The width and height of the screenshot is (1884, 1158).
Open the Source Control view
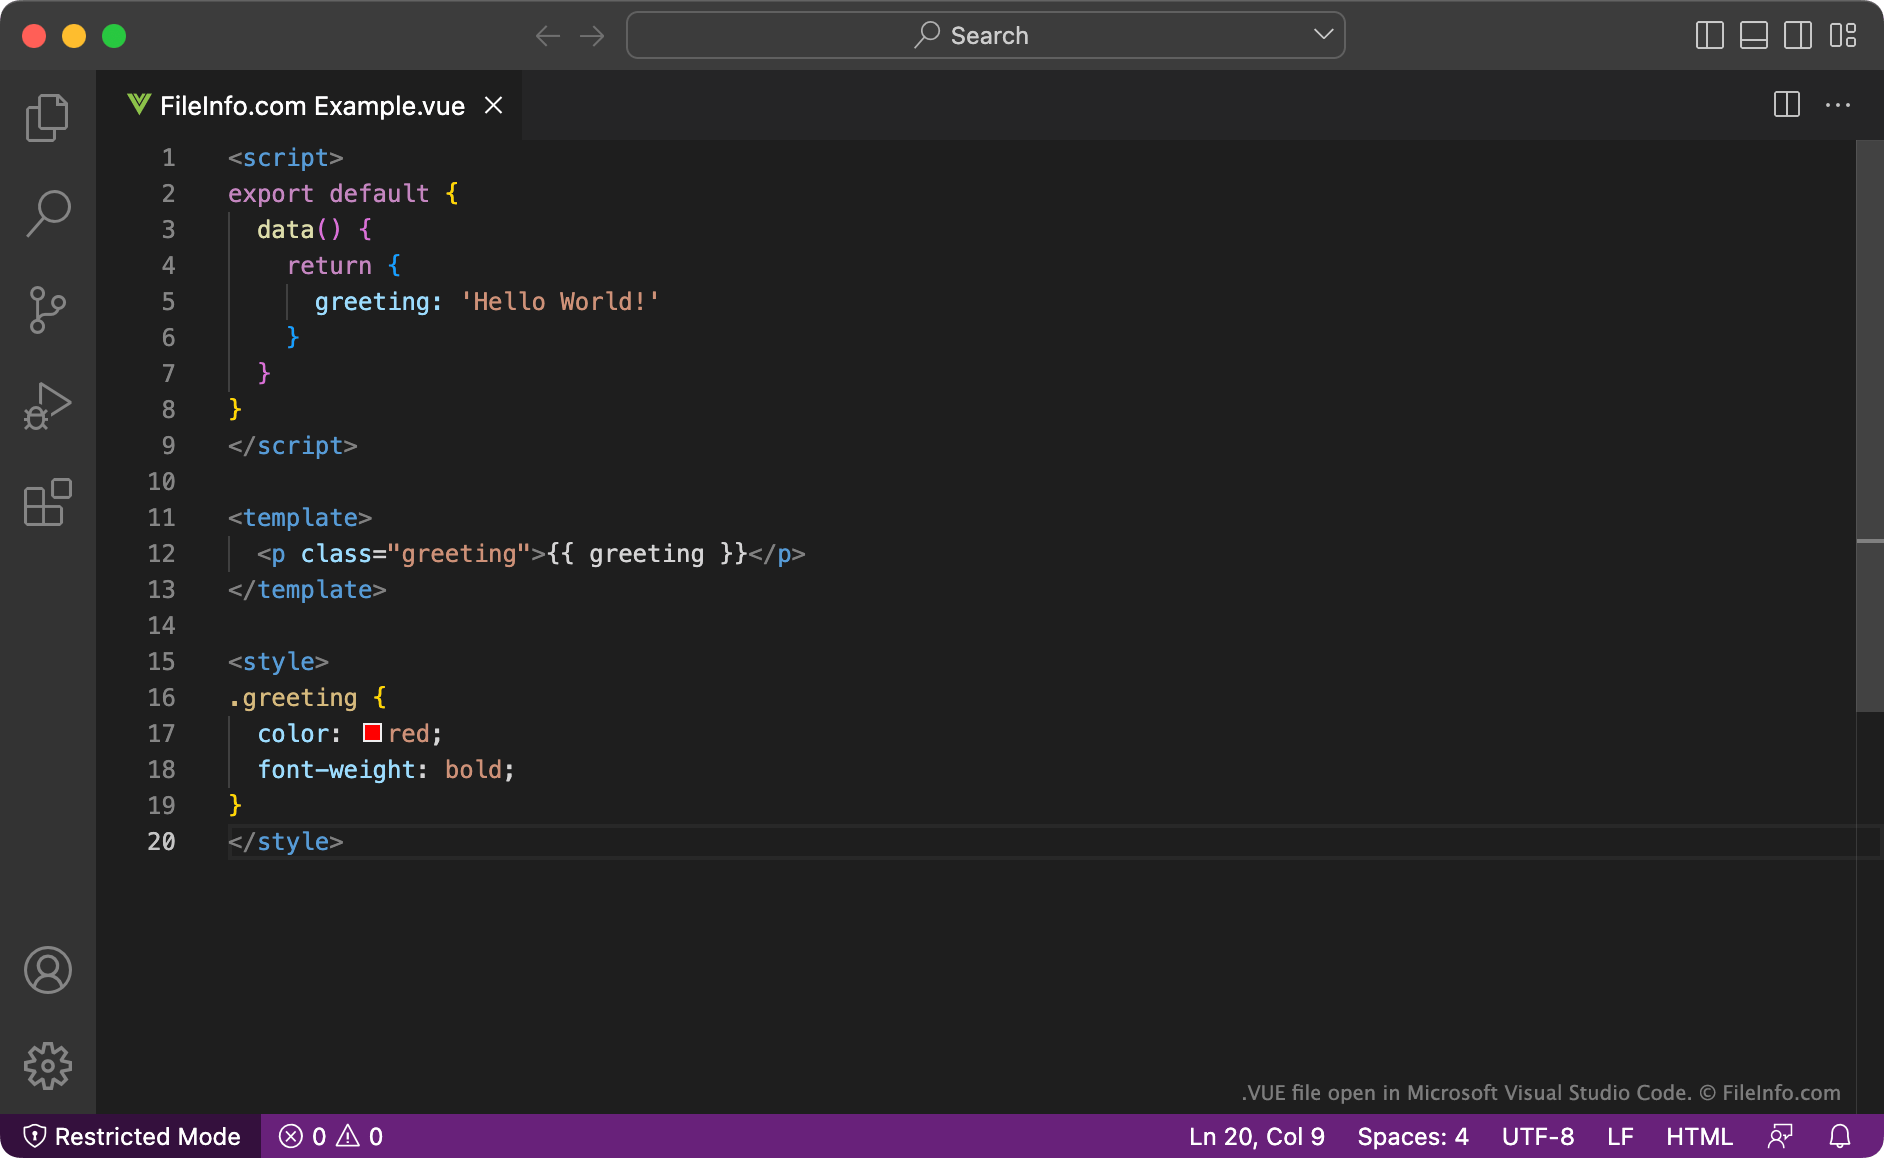(47, 309)
